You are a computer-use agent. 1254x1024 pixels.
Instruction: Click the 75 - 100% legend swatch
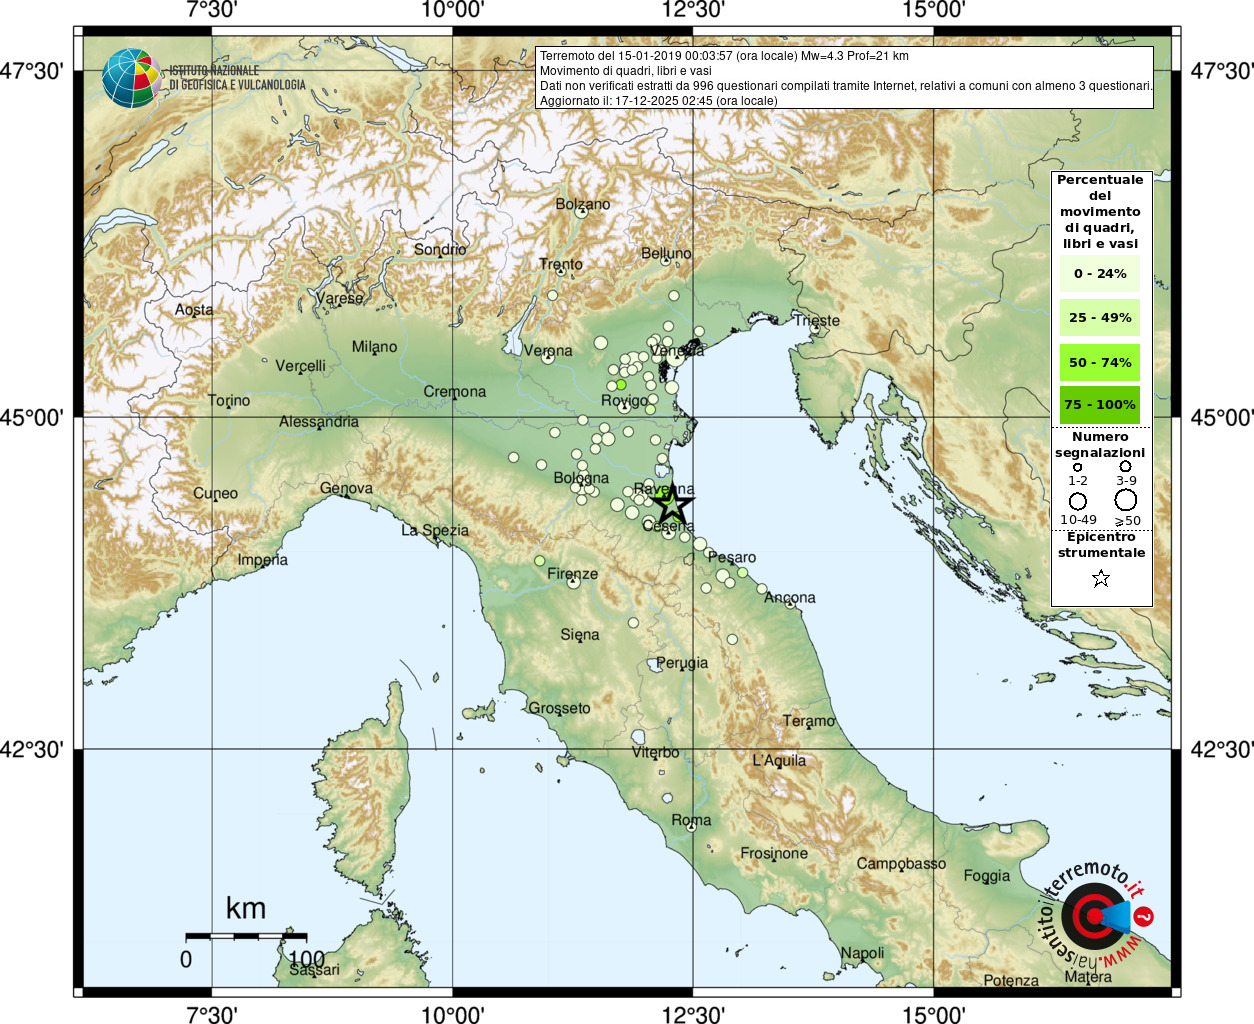(1100, 404)
